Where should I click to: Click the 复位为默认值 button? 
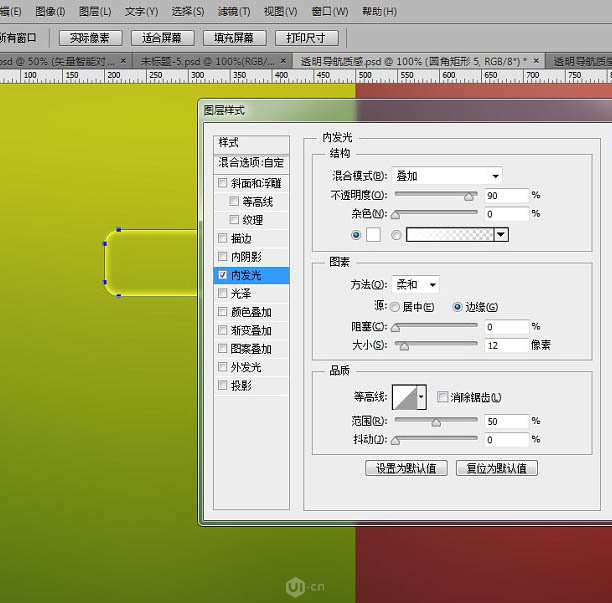tap(497, 468)
